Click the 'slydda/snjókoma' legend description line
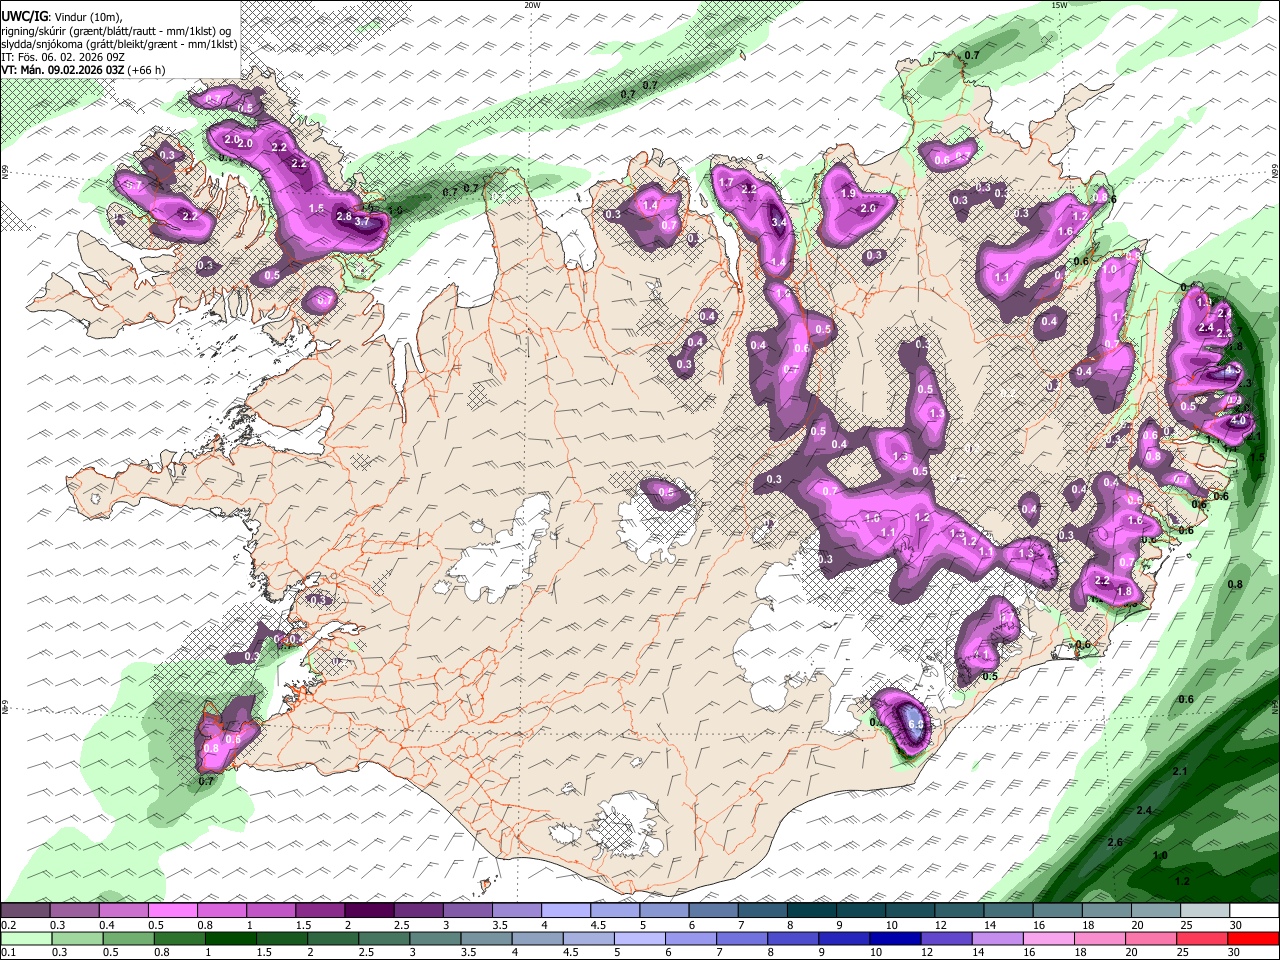 tap(120, 44)
